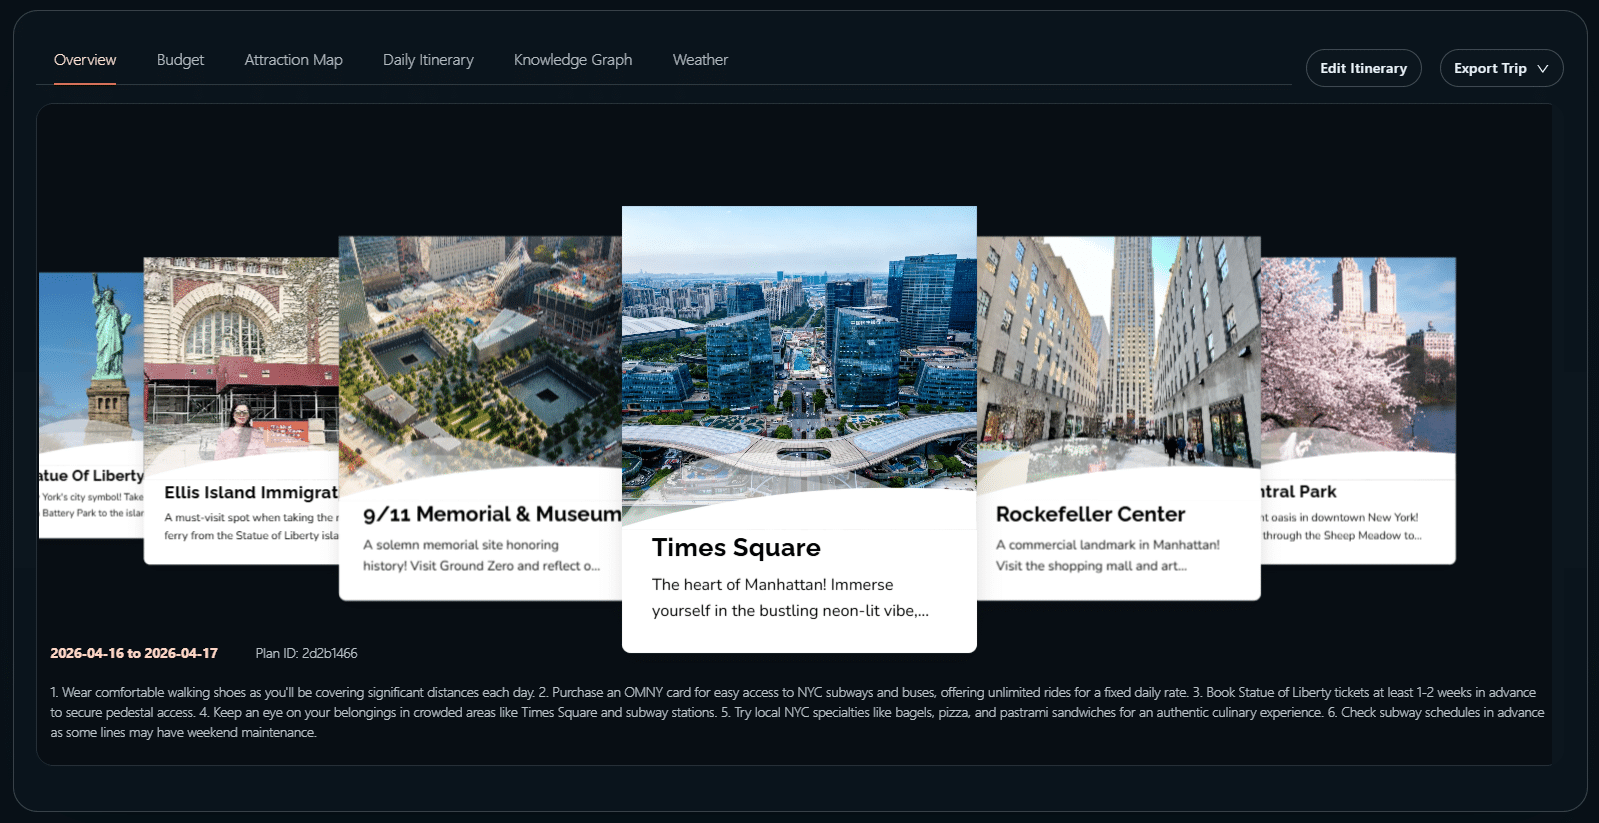Click the Statue Of Liberty card title
Screen dimensions: 1599x823
tap(92, 476)
